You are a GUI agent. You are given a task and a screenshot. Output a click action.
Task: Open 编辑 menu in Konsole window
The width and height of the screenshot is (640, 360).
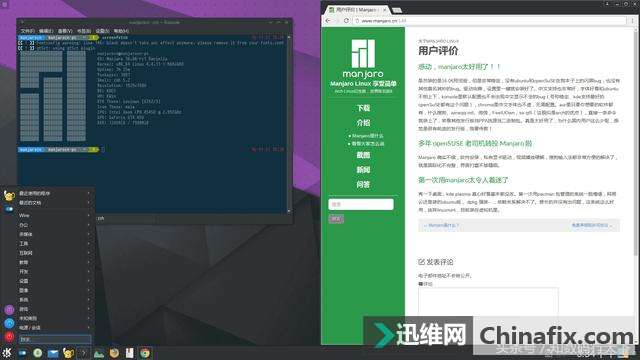coord(46,31)
